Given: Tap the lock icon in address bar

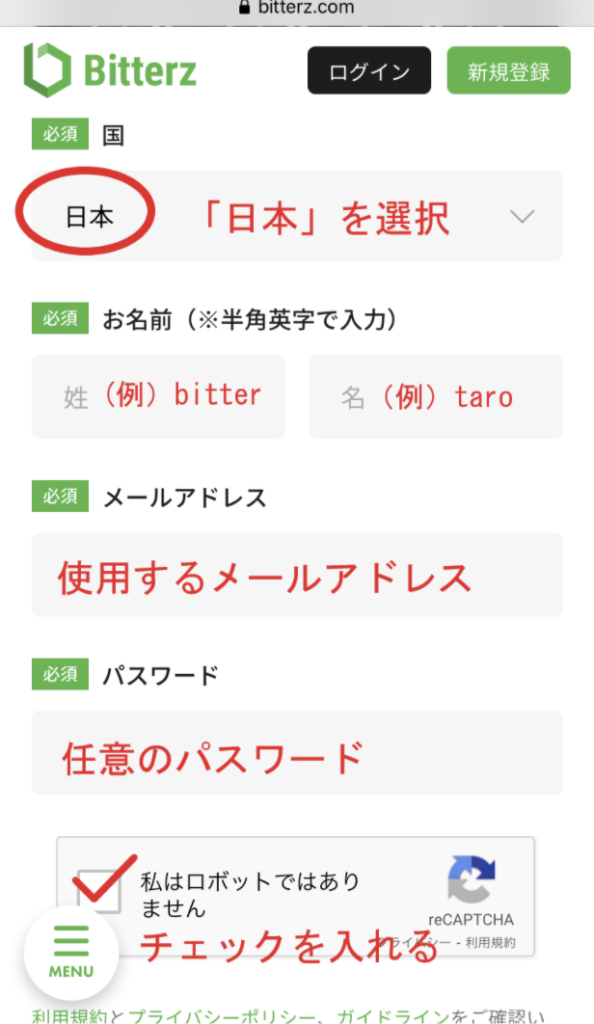Looking at the screenshot, I should click(x=245, y=8).
